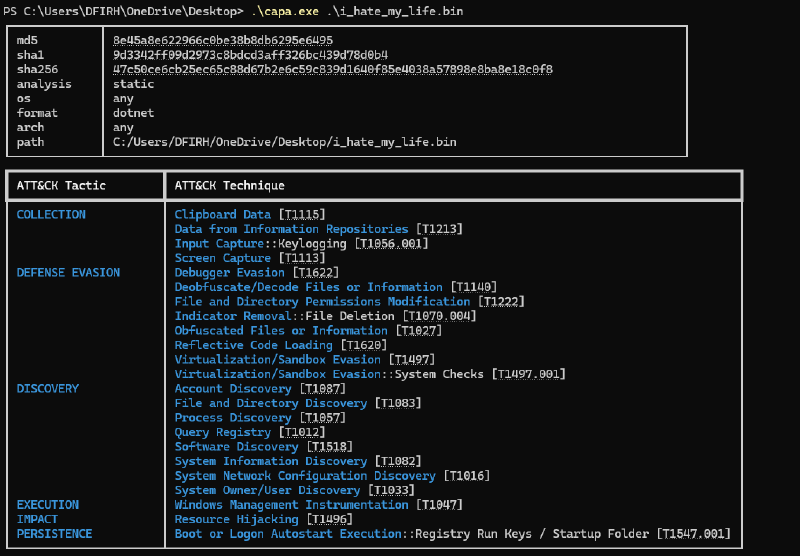Click the T1620 technique ID

click(364, 345)
